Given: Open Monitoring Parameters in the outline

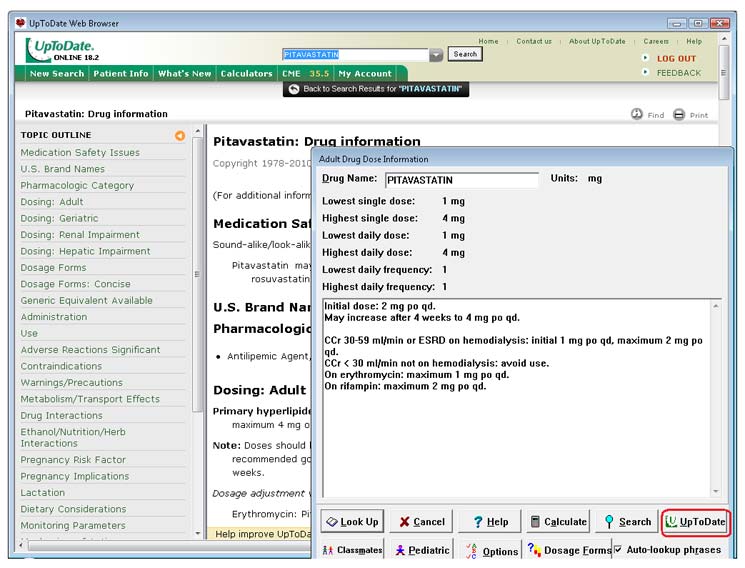Looking at the screenshot, I should coord(73,525).
